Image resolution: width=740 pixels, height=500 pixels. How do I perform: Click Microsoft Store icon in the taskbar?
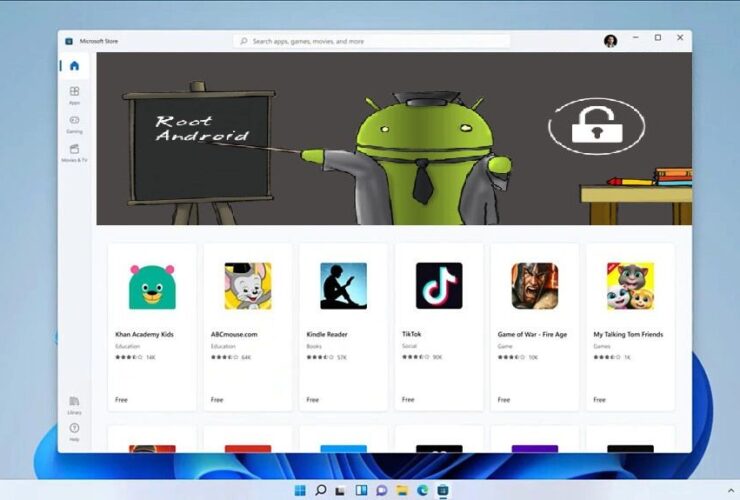(443, 490)
